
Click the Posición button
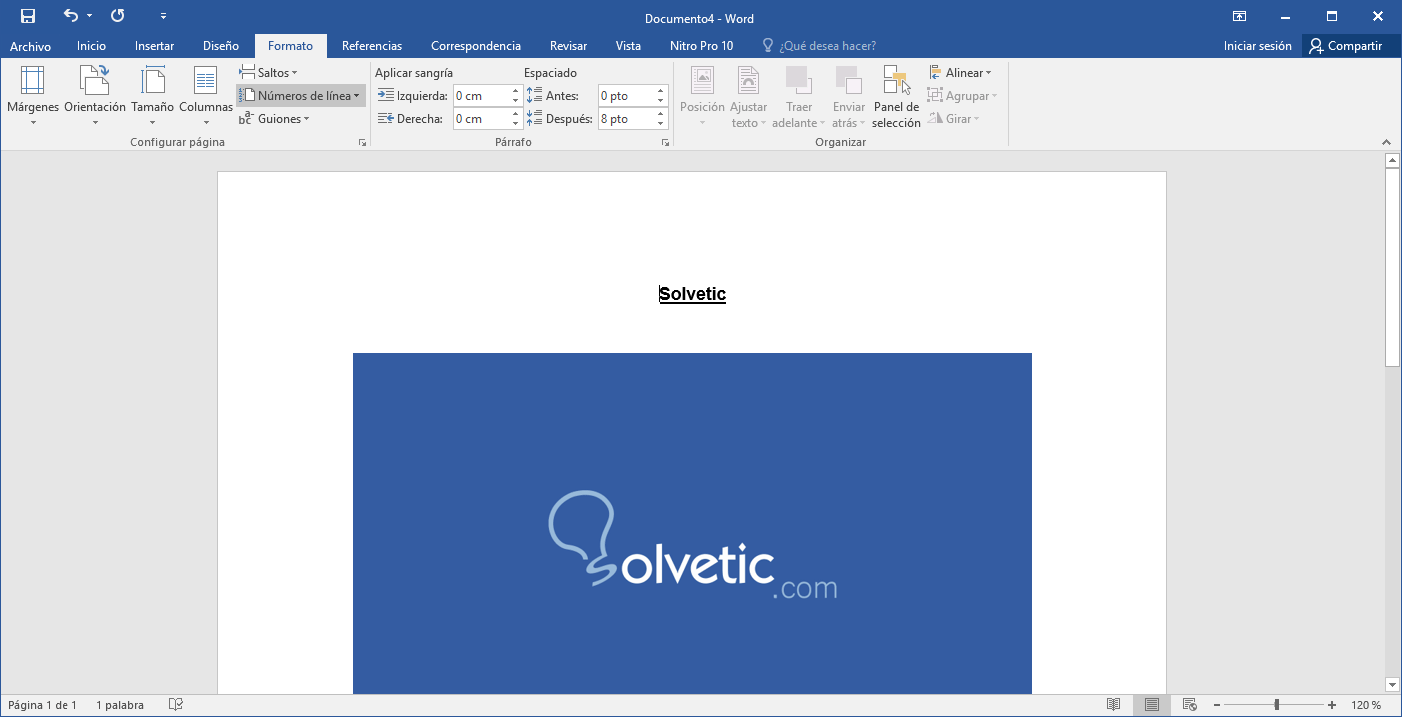tap(702, 96)
